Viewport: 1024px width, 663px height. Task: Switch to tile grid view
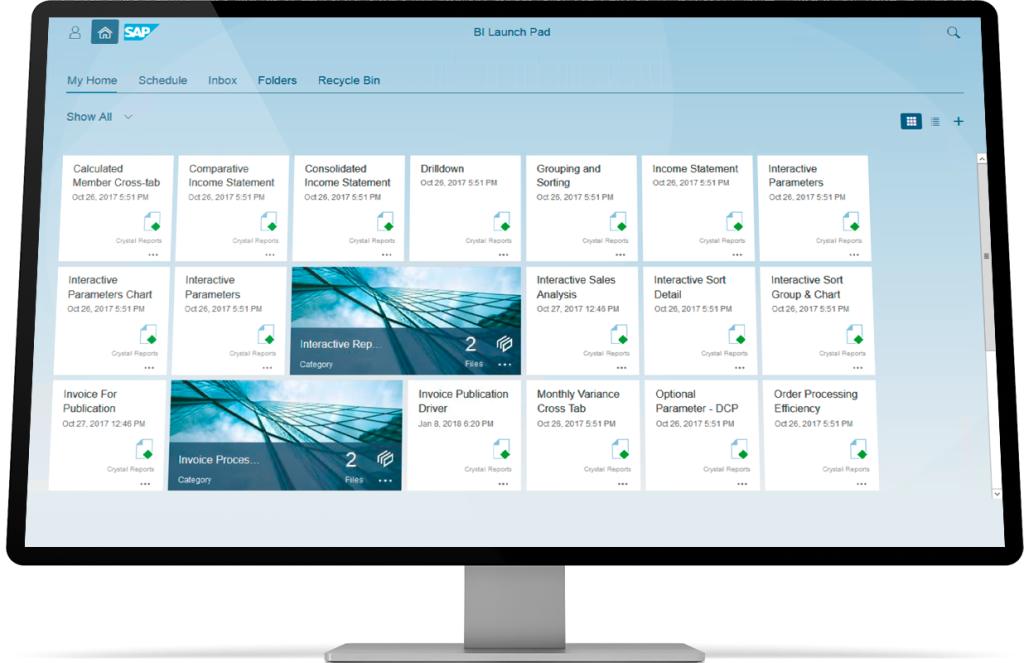click(x=911, y=121)
